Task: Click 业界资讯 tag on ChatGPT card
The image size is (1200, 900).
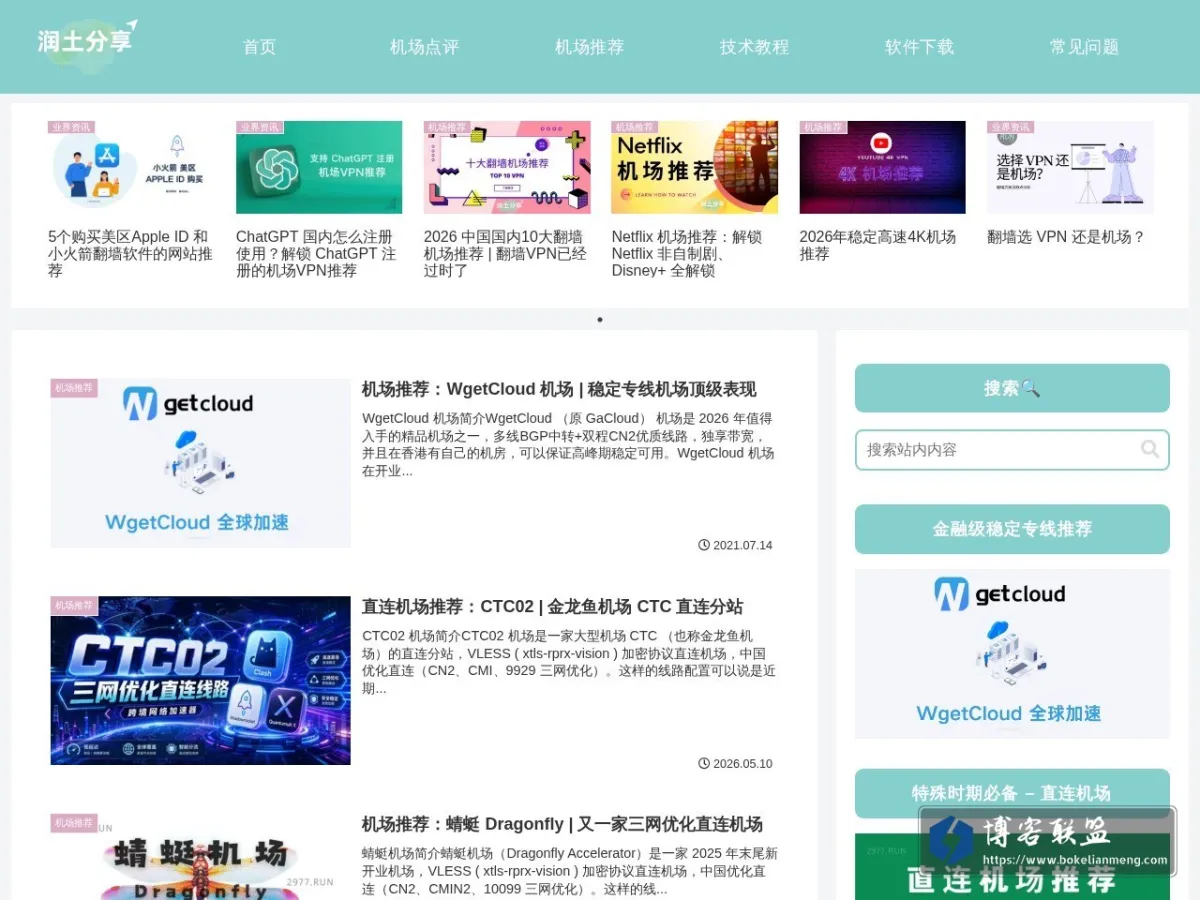Action: coord(259,127)
